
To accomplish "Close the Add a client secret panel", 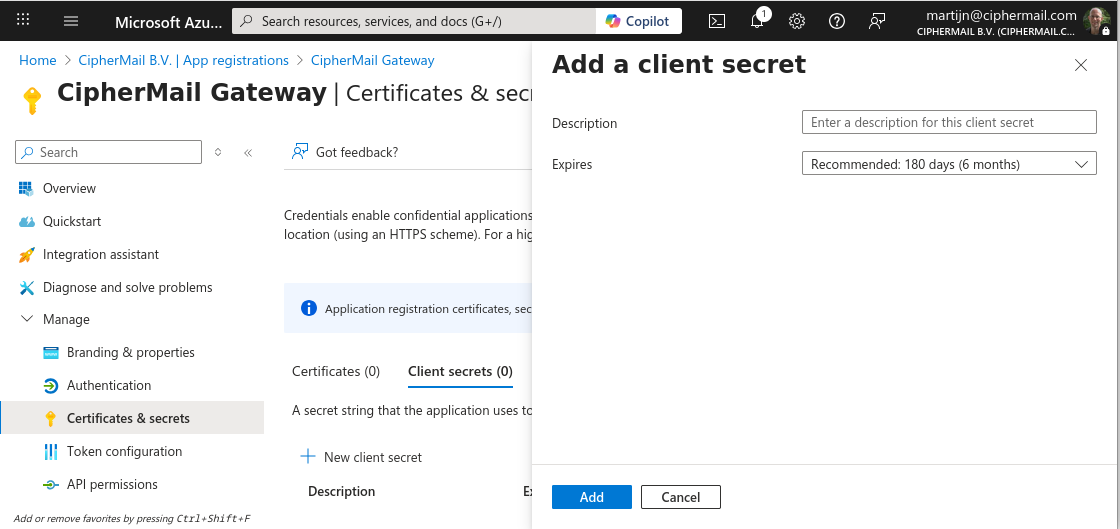I will pos(1080,65).
